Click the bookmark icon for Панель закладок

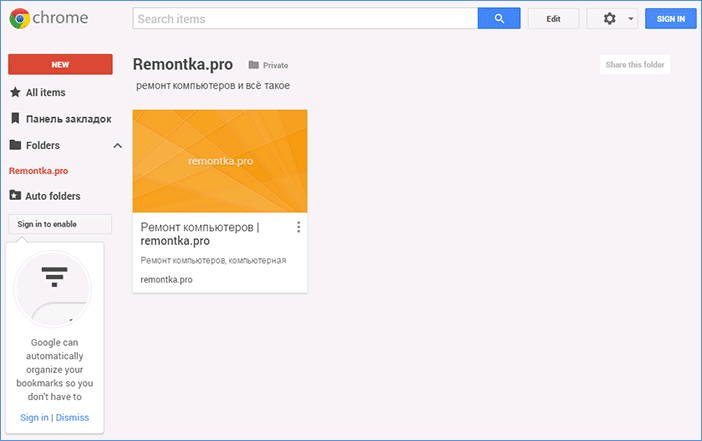tap(15, 118)
